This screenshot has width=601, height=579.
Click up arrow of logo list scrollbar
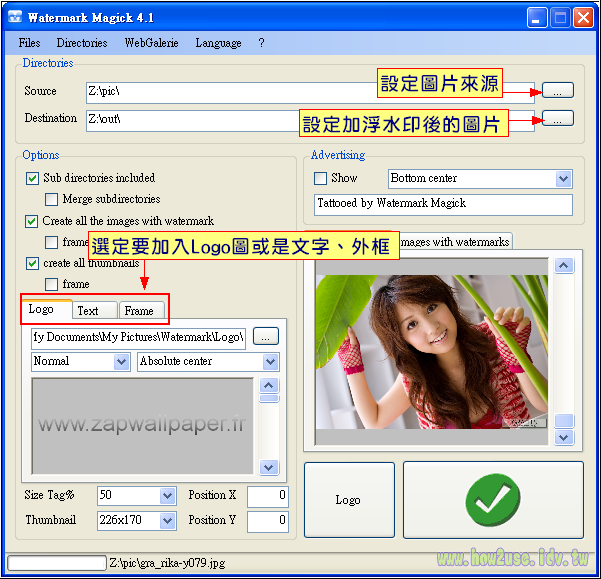coord(269,385)
